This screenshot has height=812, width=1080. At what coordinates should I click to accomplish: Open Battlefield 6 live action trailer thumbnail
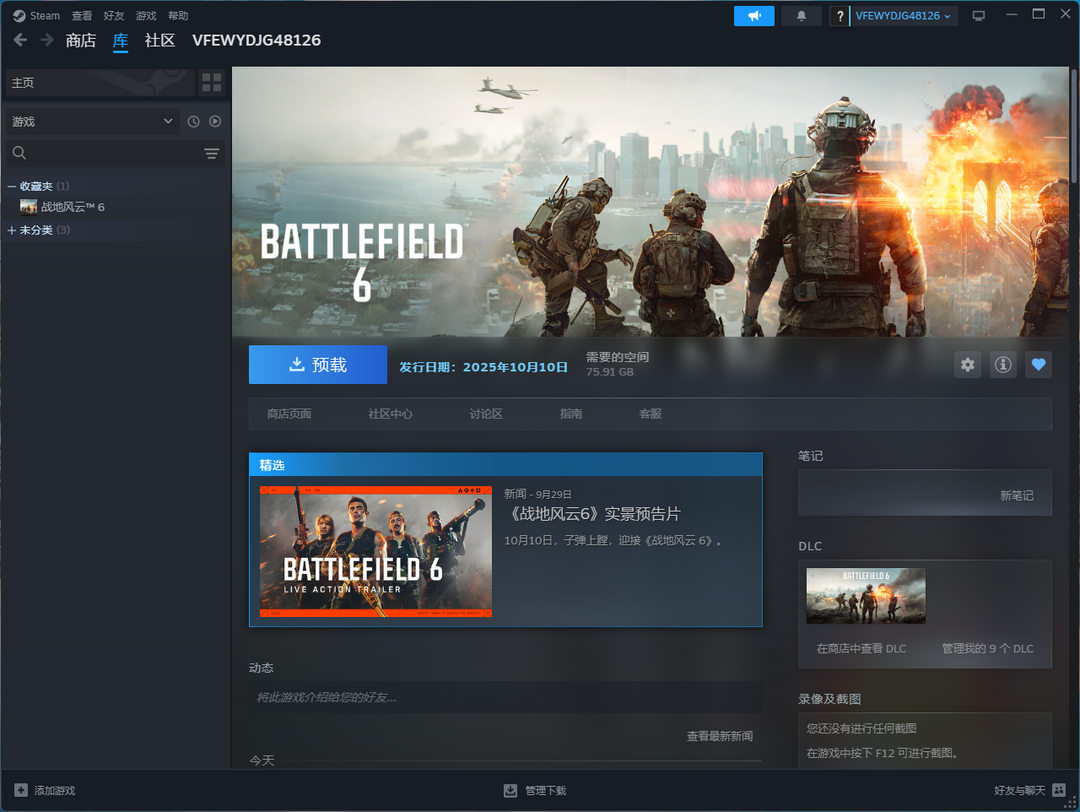(x=376, y=552)
